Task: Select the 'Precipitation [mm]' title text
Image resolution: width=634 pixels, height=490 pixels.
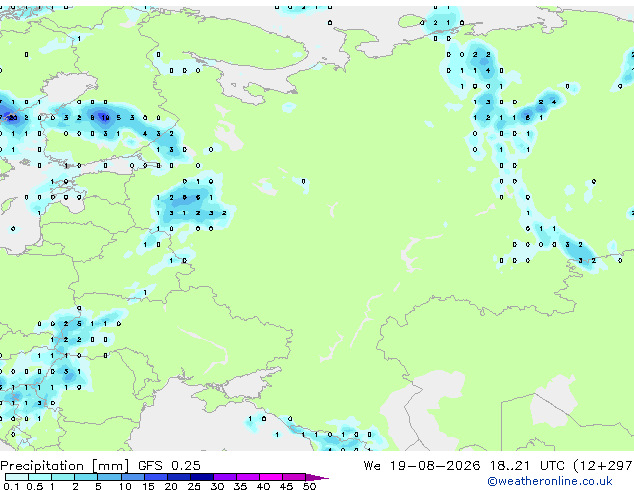Action: click(65, 466)
